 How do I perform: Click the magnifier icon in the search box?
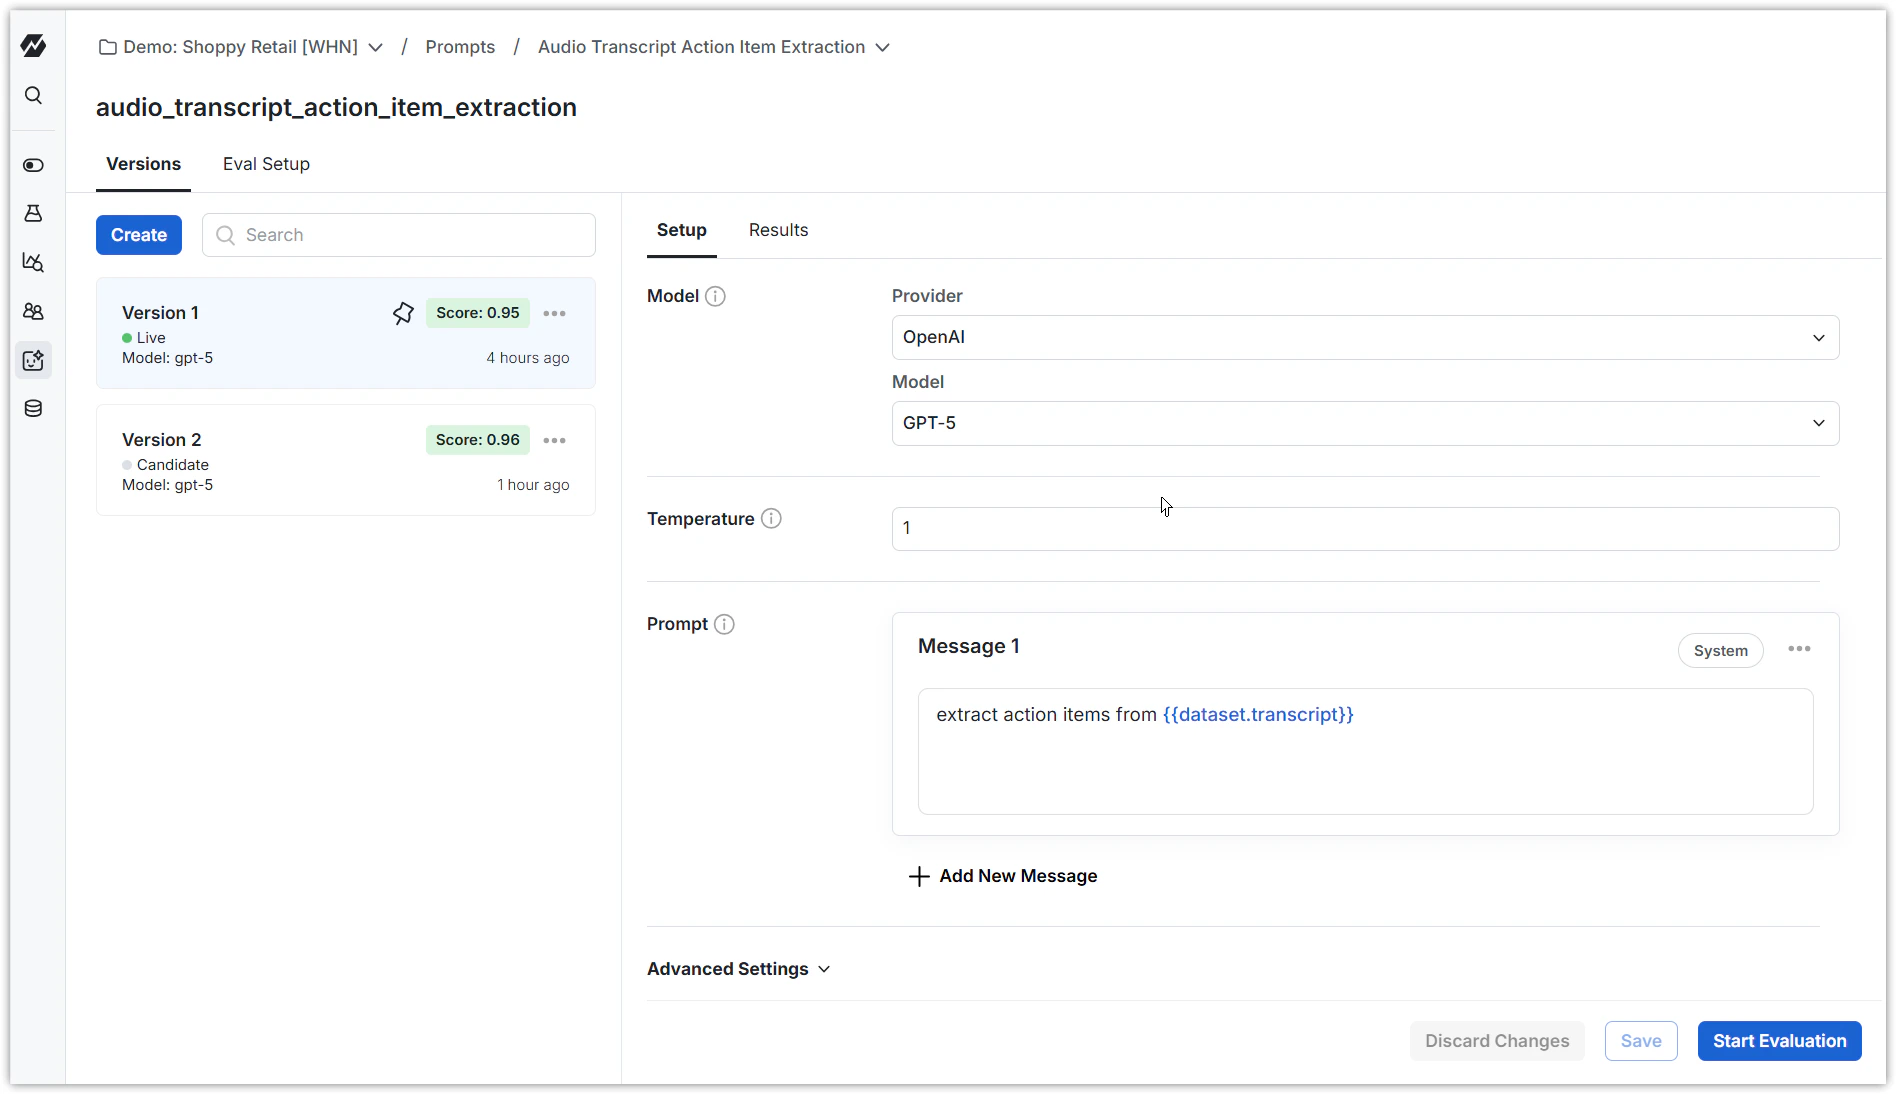pos(226,235)
